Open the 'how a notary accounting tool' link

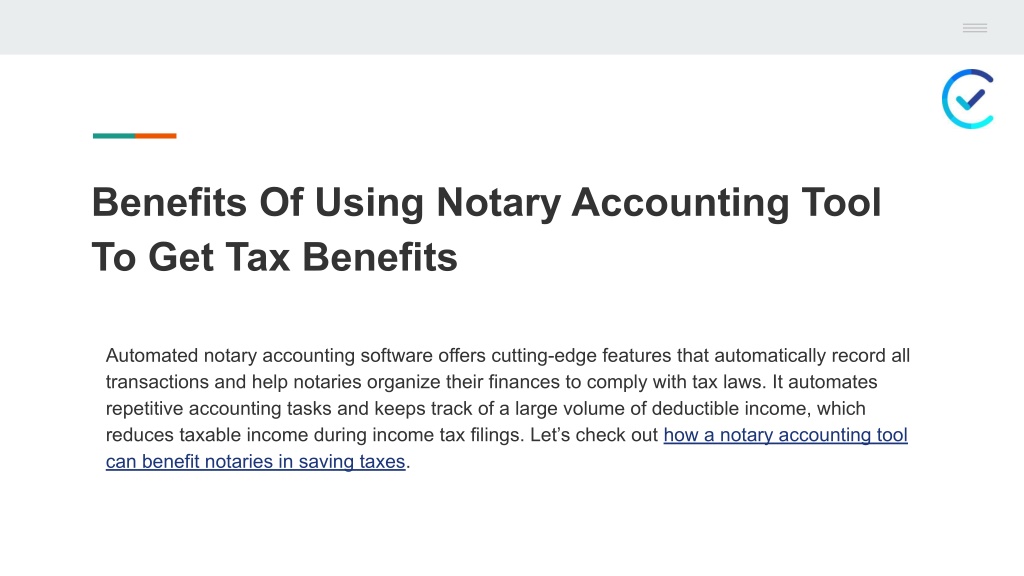coord(786,435)
